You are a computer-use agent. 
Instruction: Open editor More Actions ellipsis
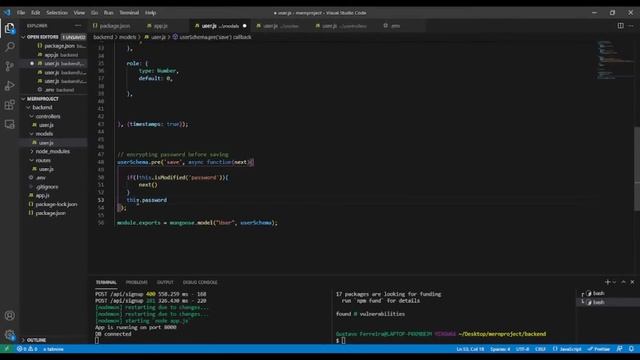631,25
